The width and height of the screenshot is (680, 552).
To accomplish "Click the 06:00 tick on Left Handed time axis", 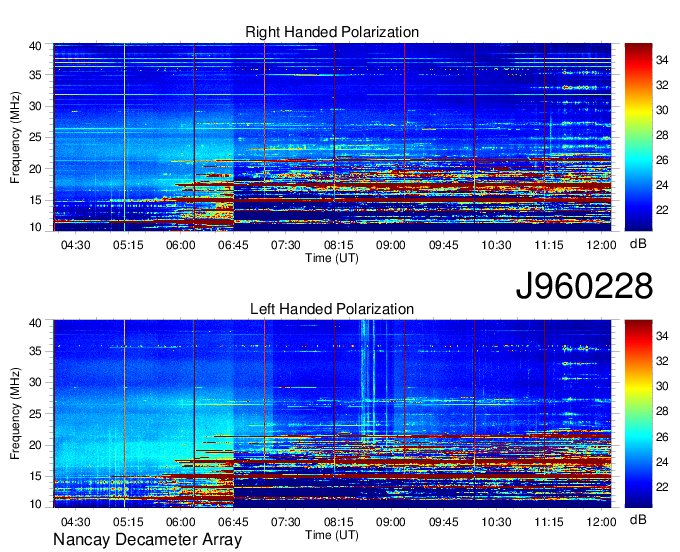I will click(x=180, y=522).
